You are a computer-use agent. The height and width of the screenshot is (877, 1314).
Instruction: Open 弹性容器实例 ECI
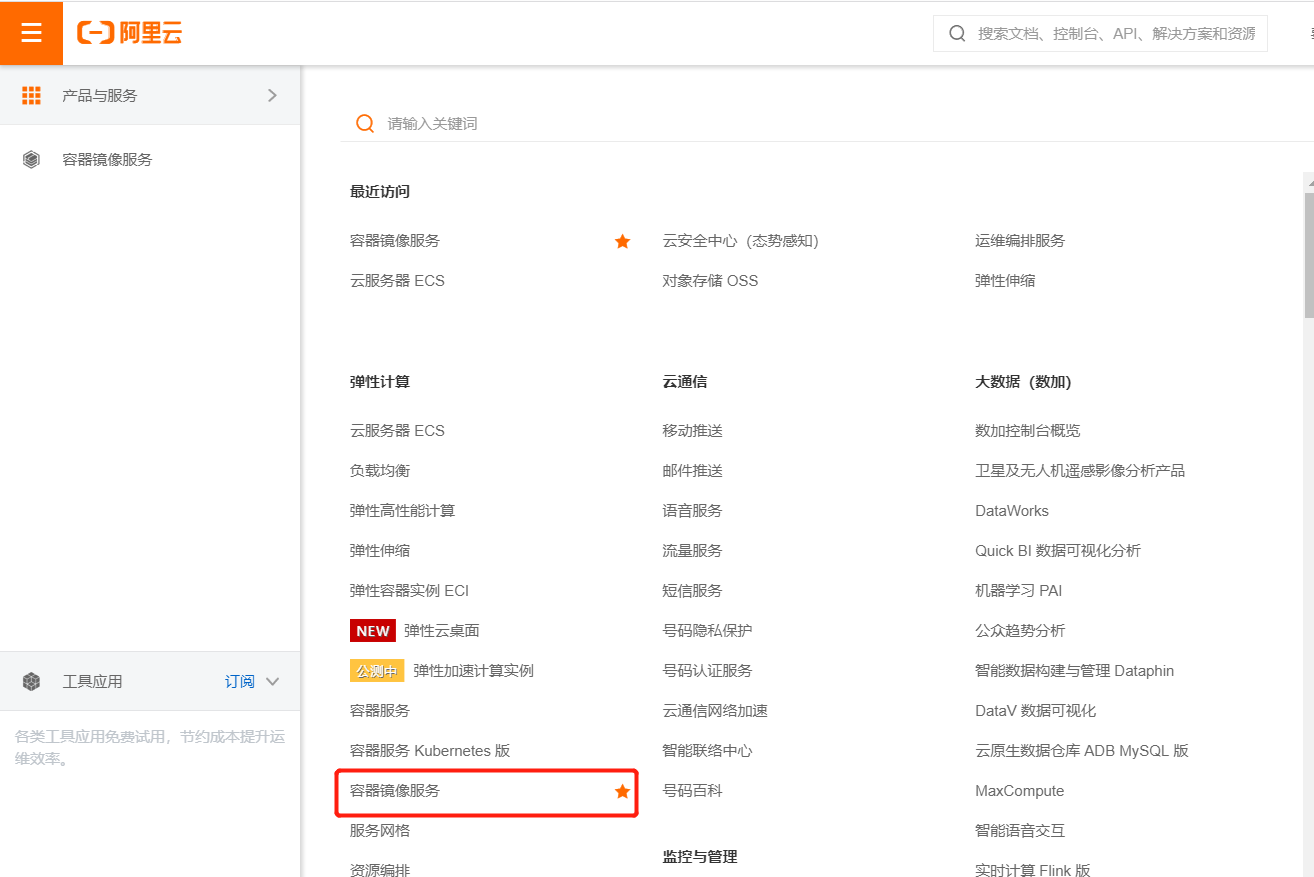pos(409,591)
